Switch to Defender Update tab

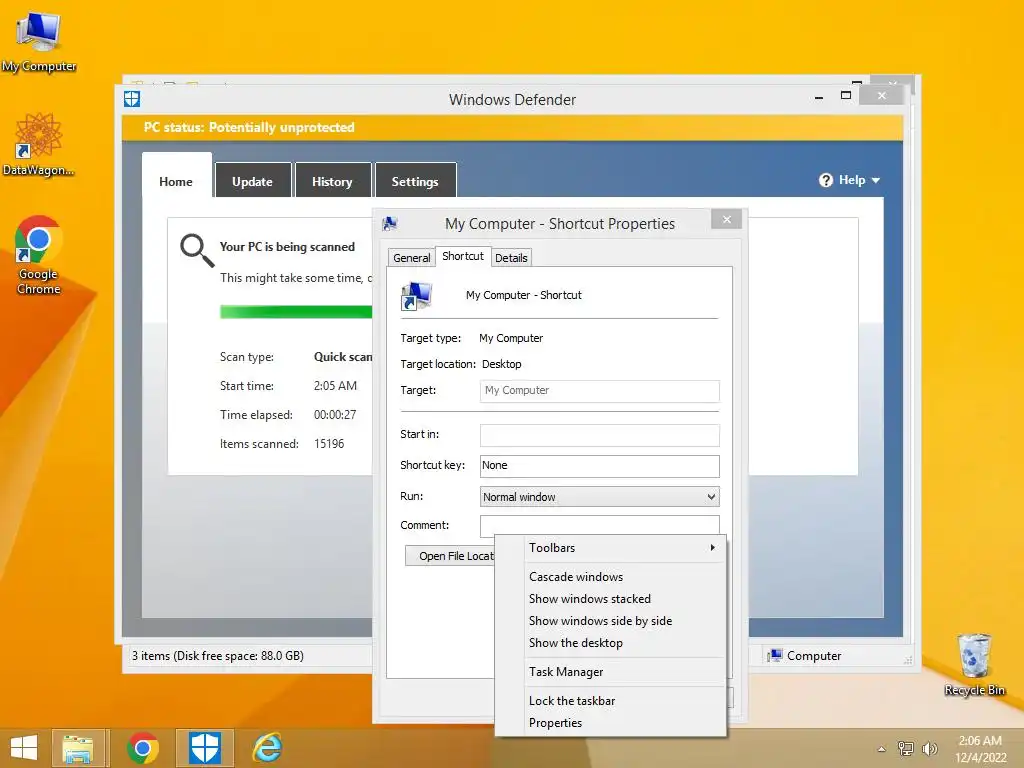[x=252, y=181]
